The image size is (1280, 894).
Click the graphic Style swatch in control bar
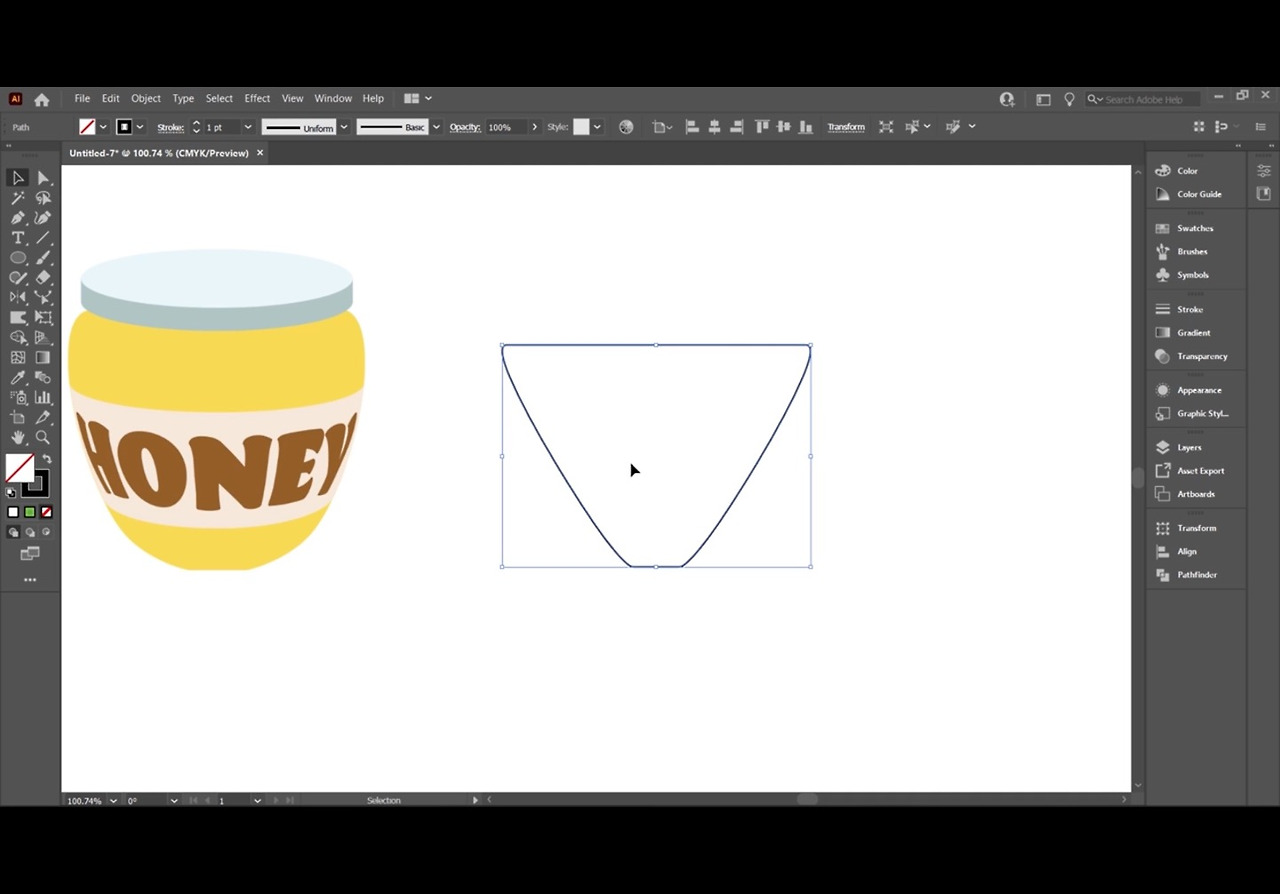click(581, 127)
